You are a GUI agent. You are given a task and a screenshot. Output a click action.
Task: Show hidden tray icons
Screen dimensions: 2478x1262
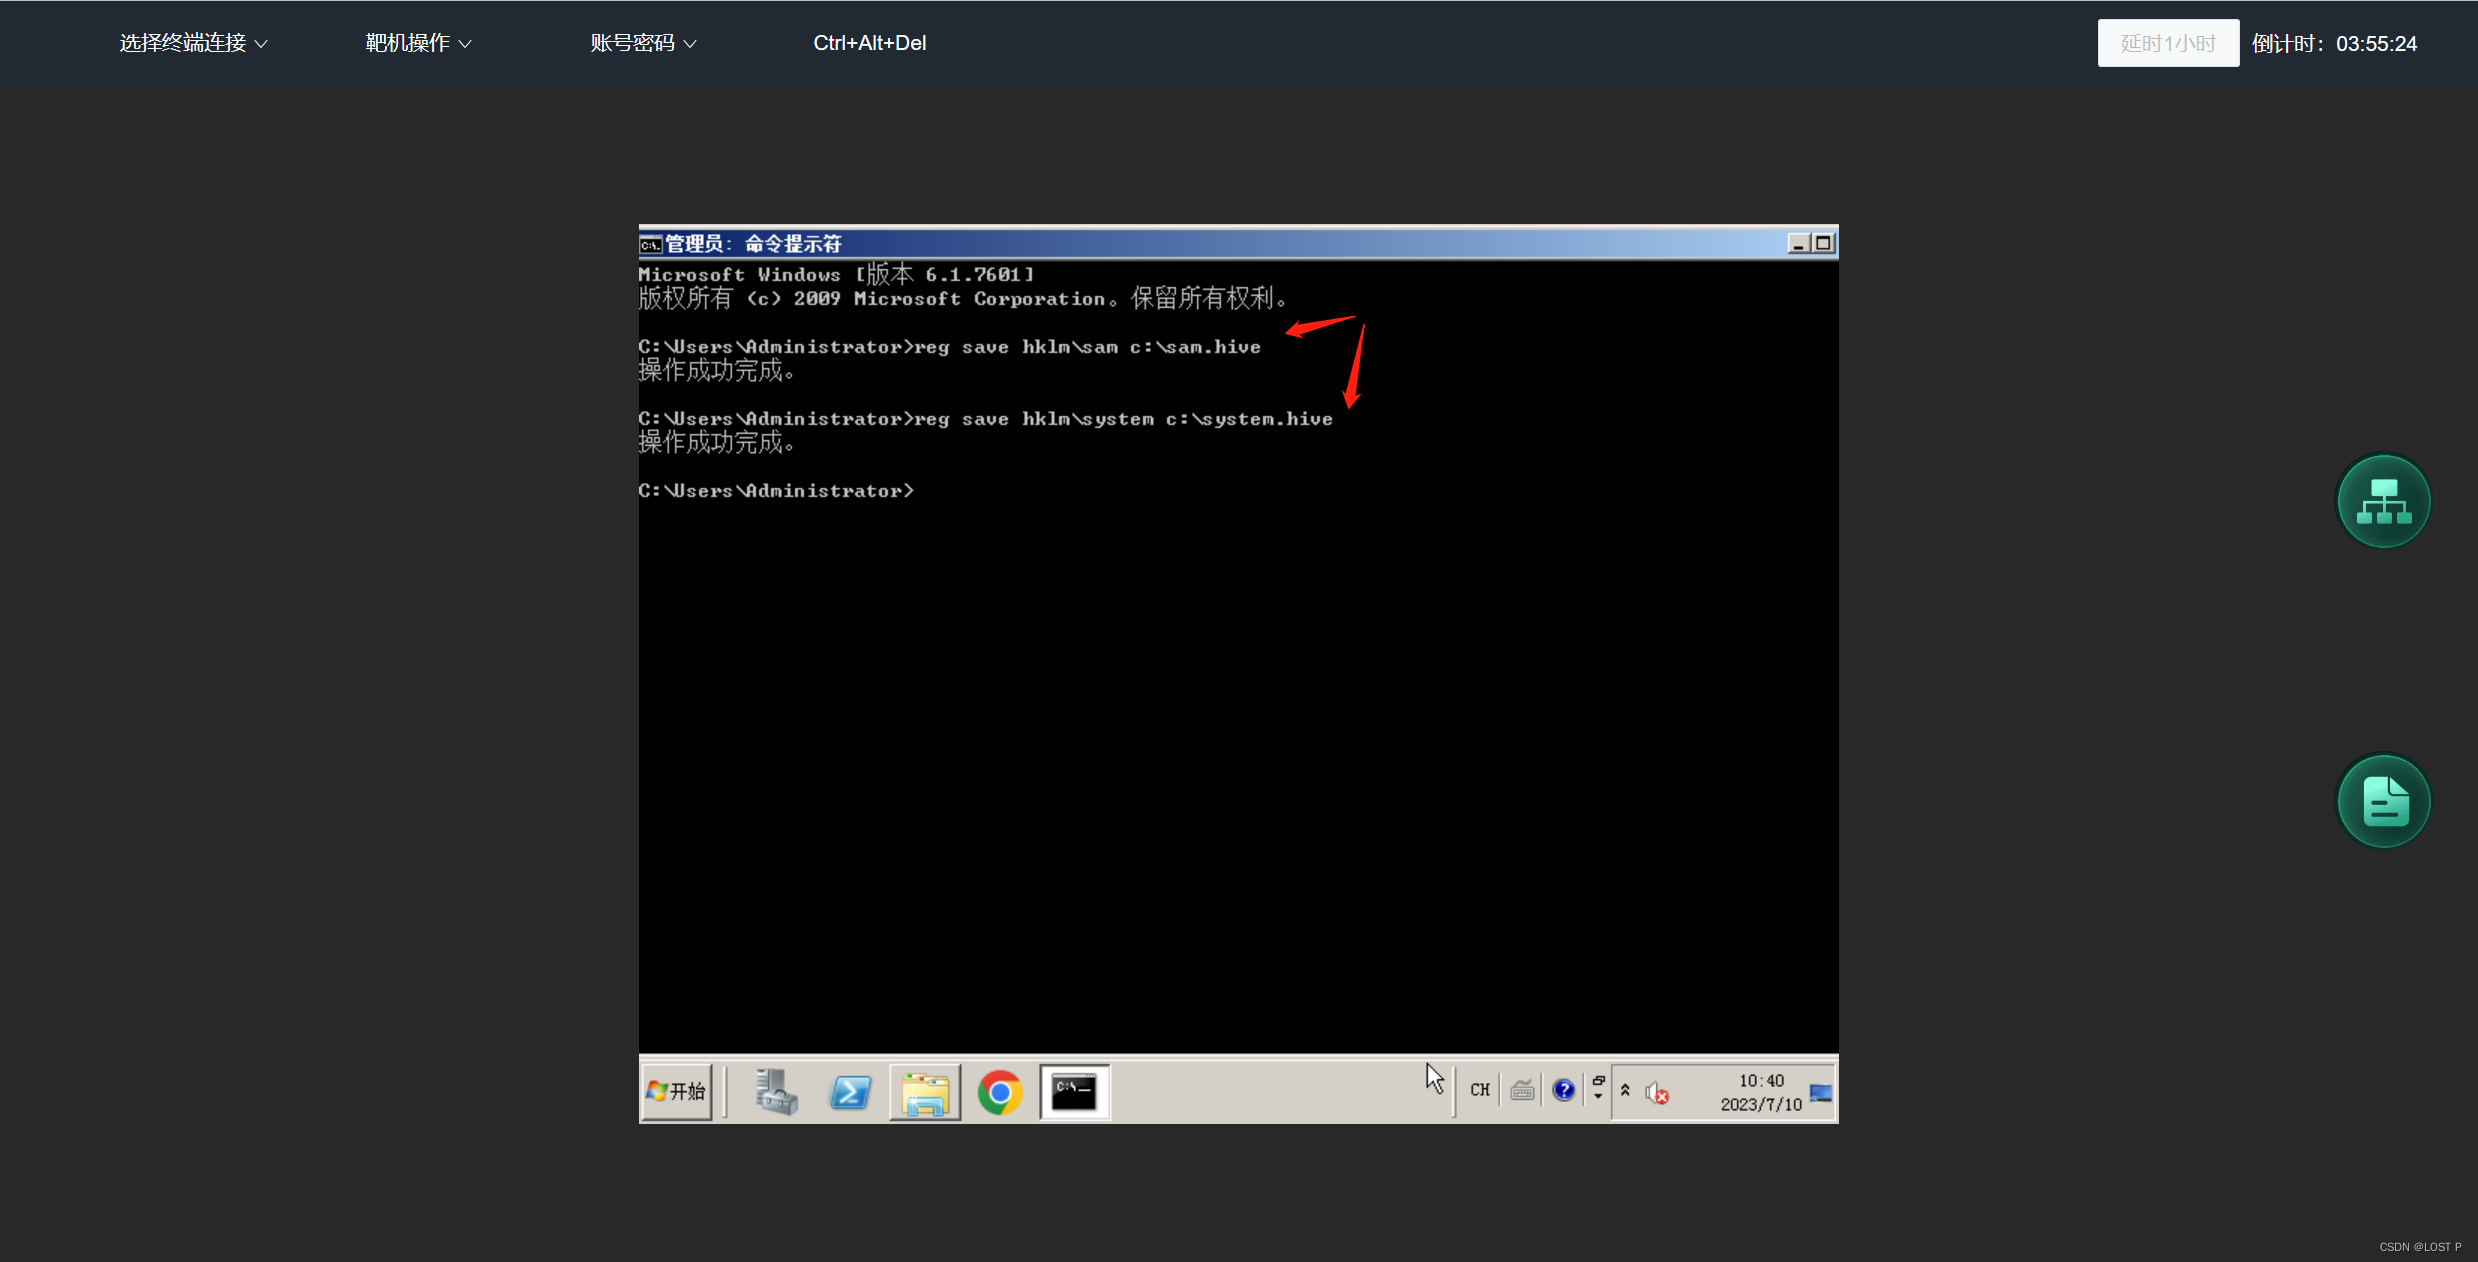click(1625, 1090)
